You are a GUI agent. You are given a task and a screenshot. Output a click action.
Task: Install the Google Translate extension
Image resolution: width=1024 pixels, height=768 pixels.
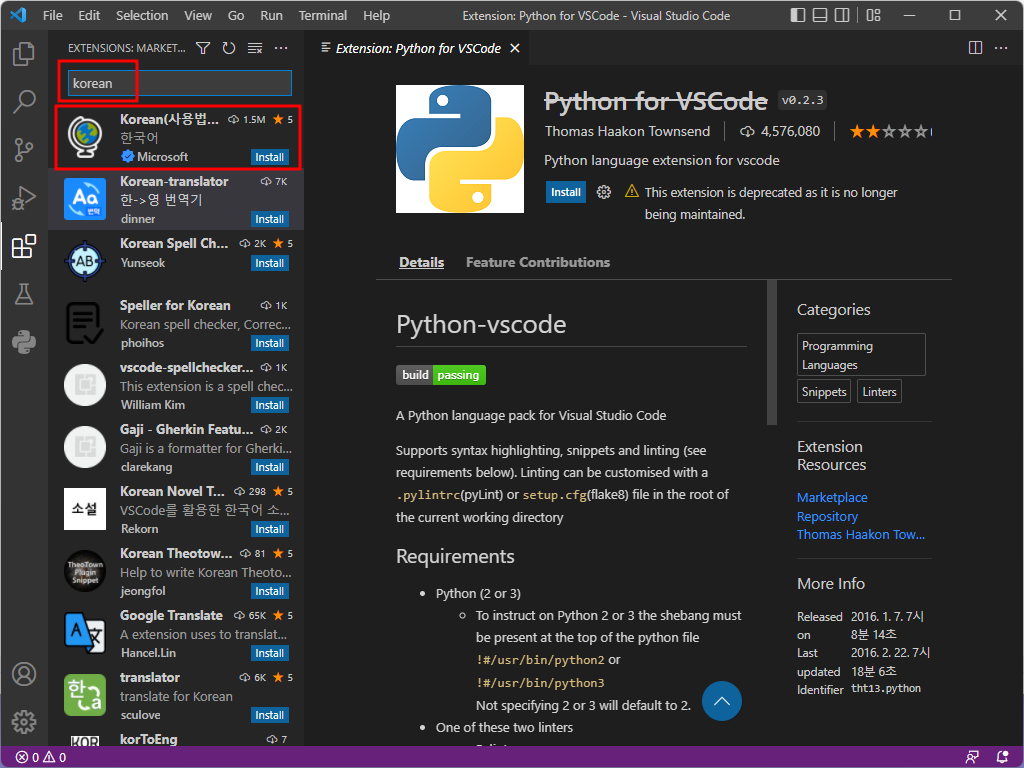tap(269, 653)
